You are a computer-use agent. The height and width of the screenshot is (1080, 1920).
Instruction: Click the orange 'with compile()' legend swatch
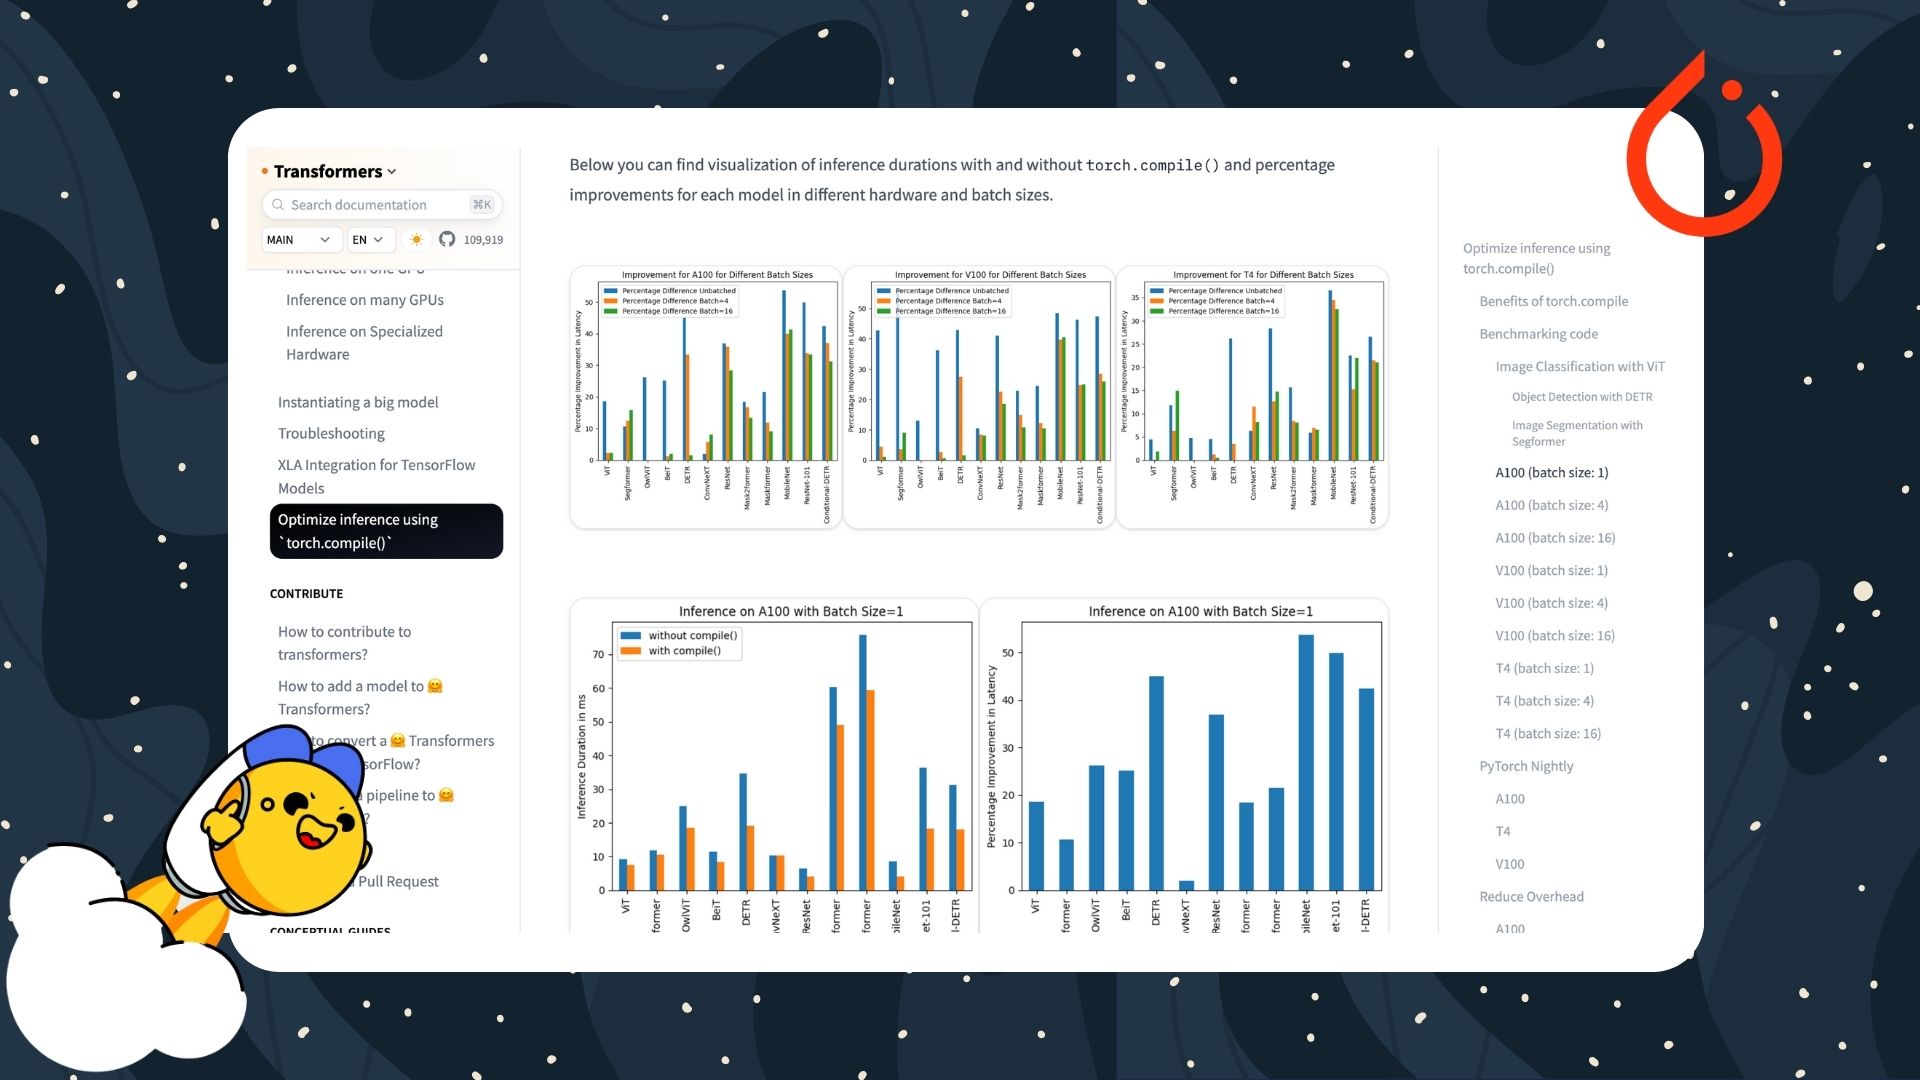tap(630, 651)
